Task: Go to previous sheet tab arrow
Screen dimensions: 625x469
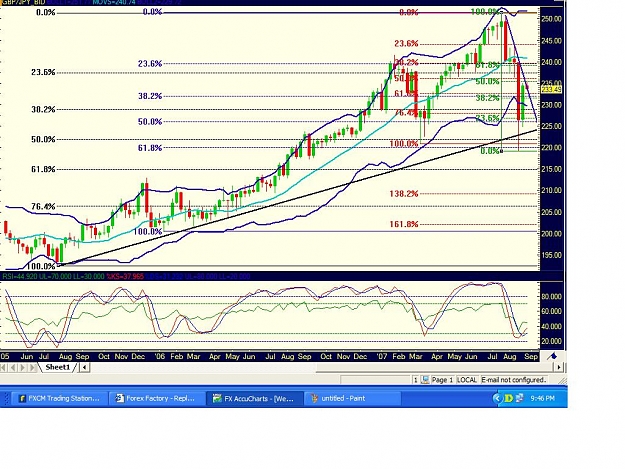Action: click(x=13, y=367)
